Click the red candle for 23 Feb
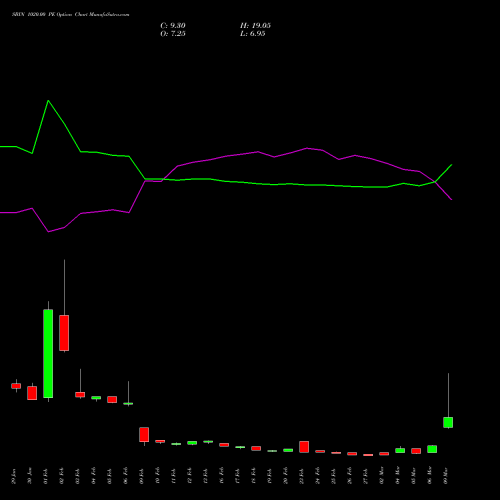Image resolution: width=500 pixels, height=500 pixels. pyautogui.click(x=304, y=447)
